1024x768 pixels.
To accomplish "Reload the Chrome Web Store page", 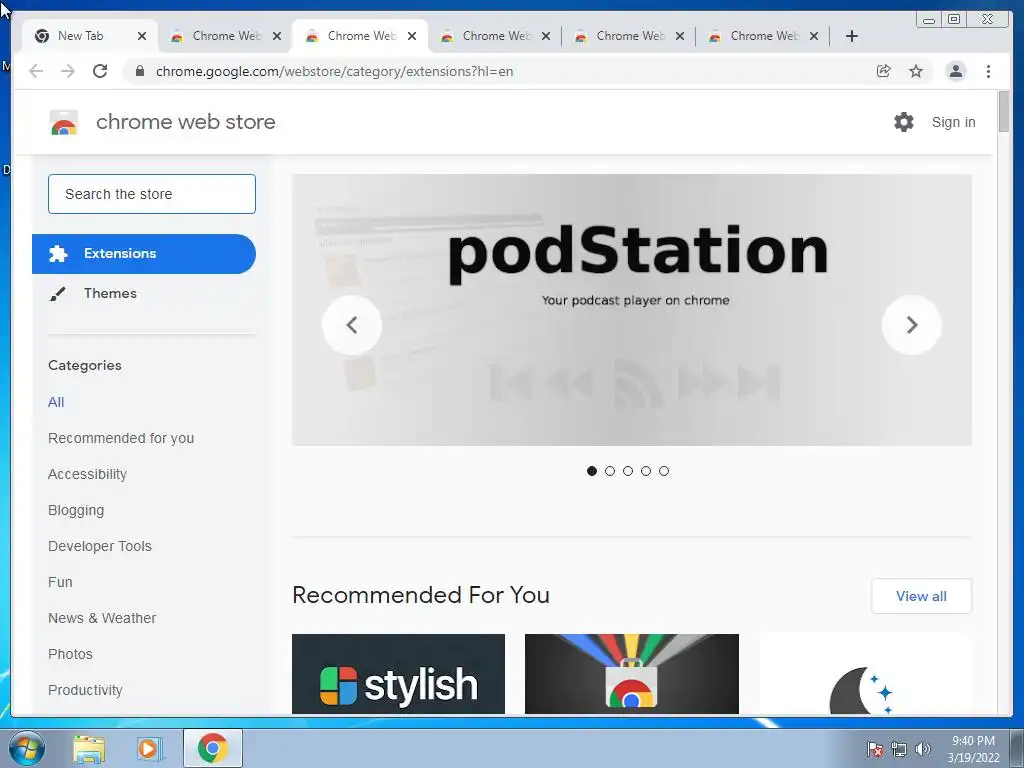I will (x=100, y=71).
